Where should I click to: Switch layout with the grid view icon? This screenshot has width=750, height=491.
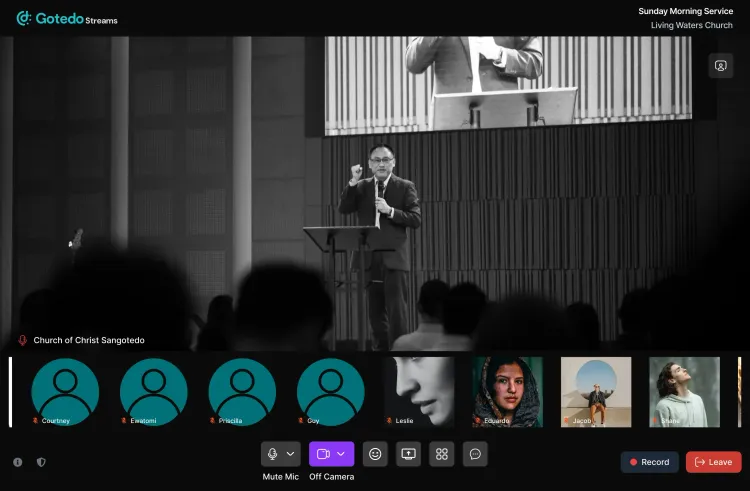(x=442, y=454)
